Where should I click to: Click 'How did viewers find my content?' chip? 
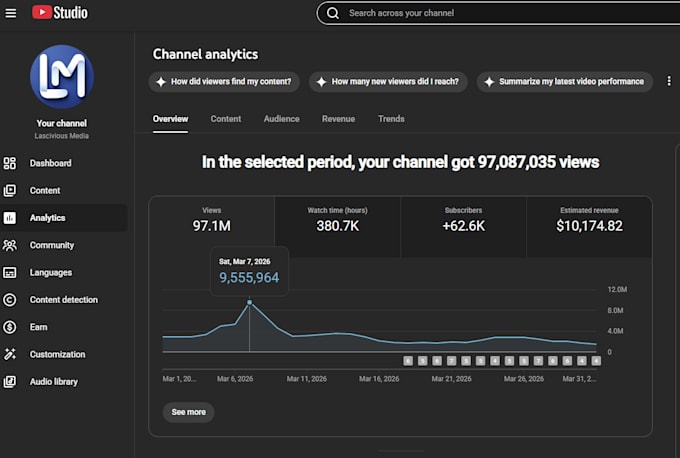tap(224, 82)
